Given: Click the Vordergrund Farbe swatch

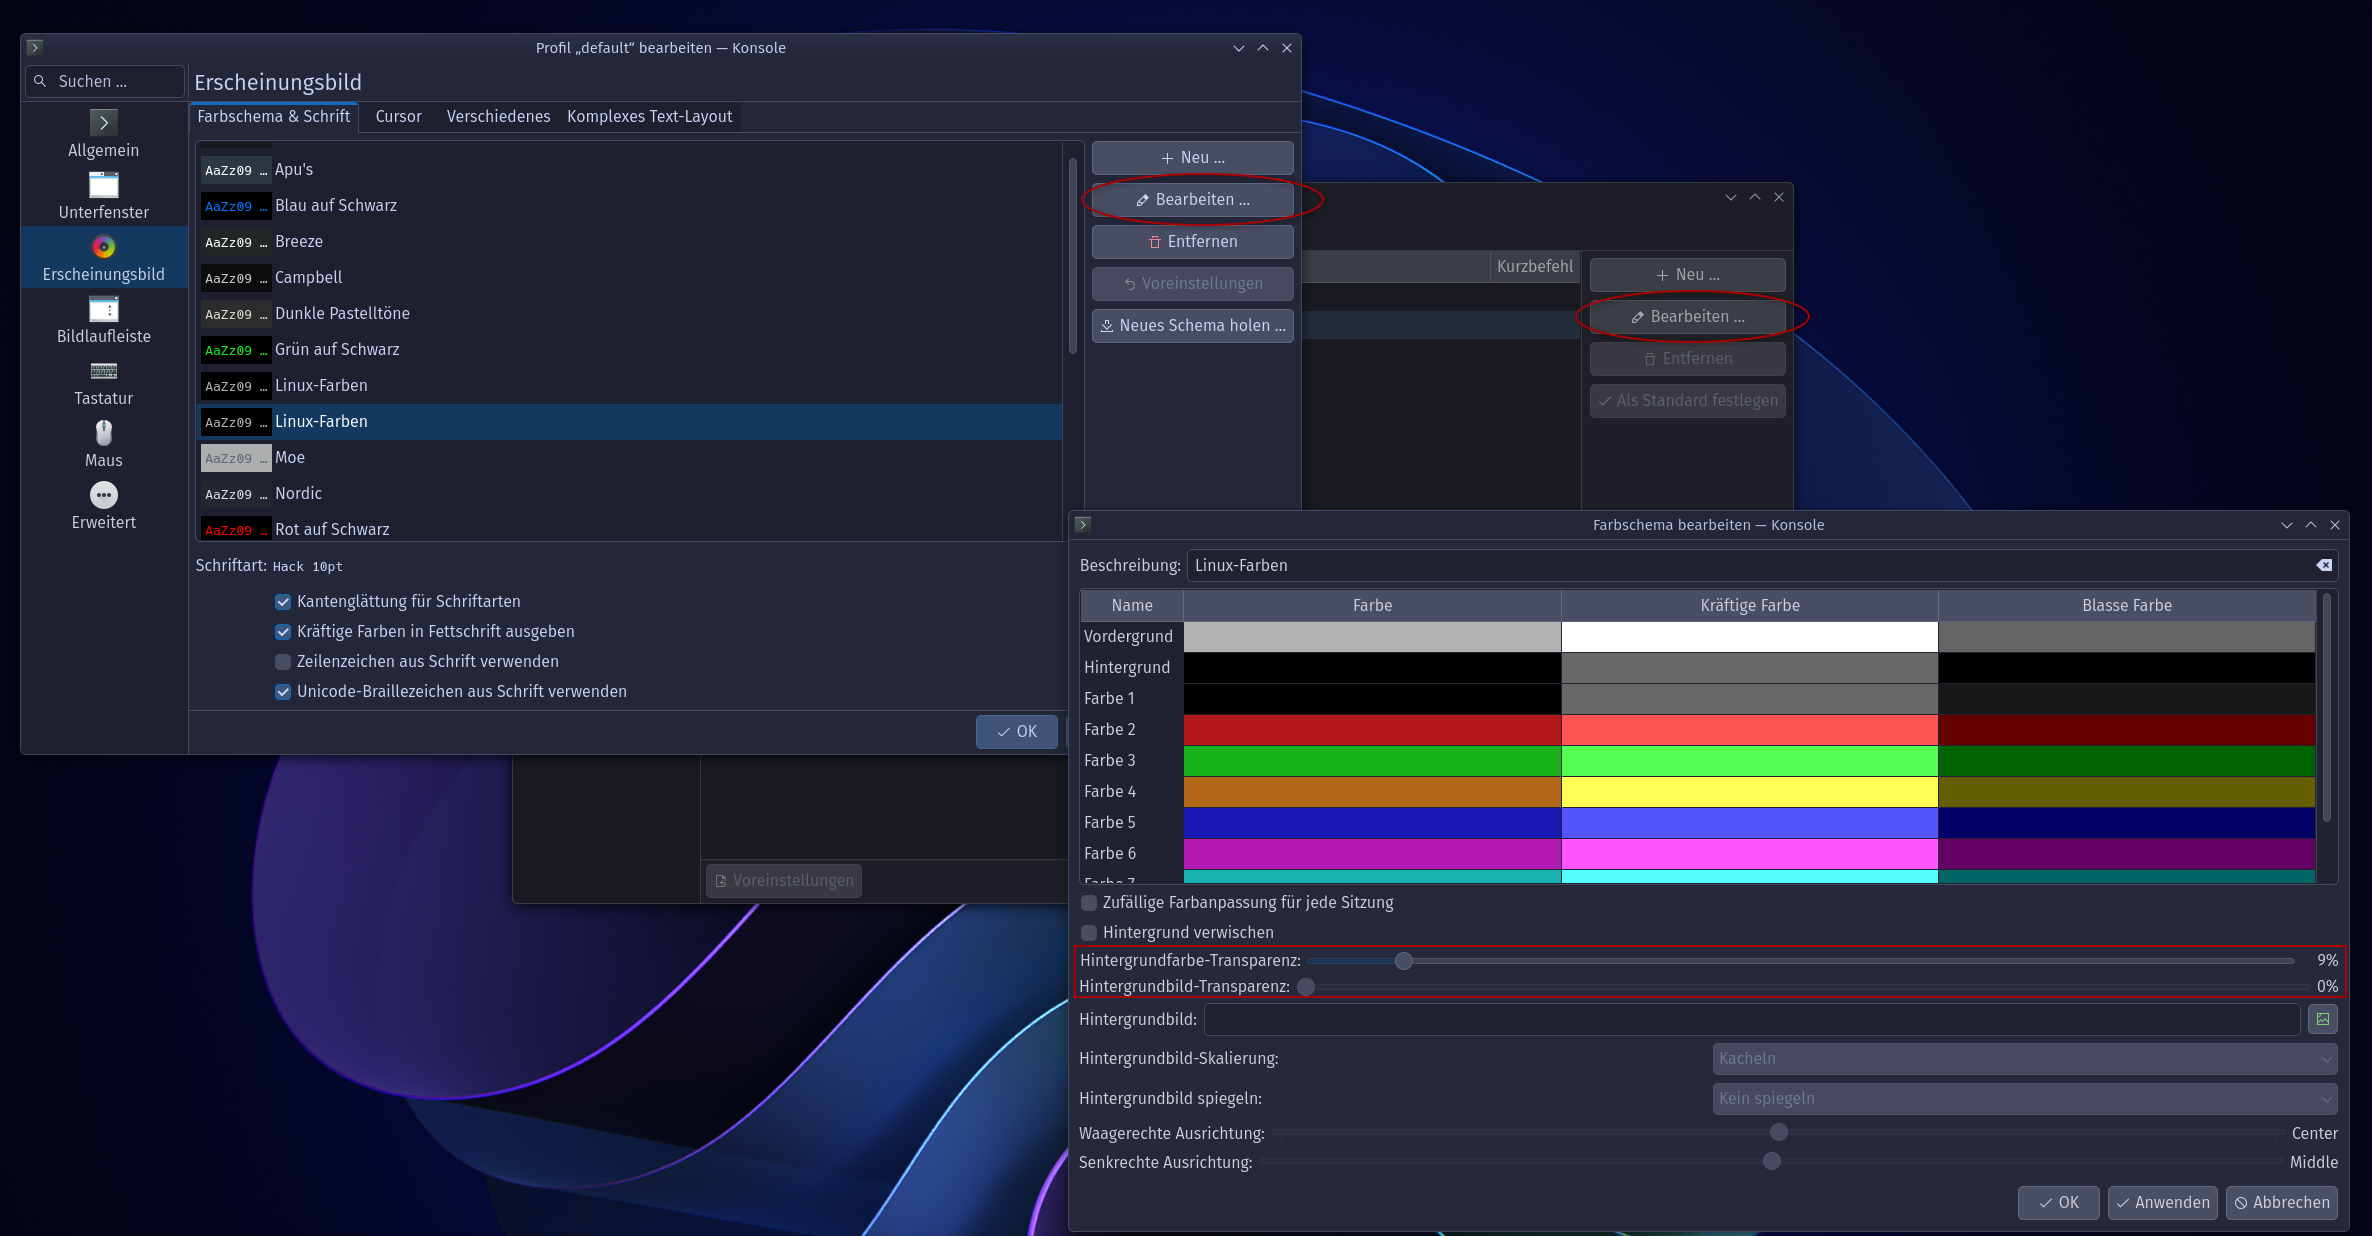Looking at the screenshot, I should 1372,636.
